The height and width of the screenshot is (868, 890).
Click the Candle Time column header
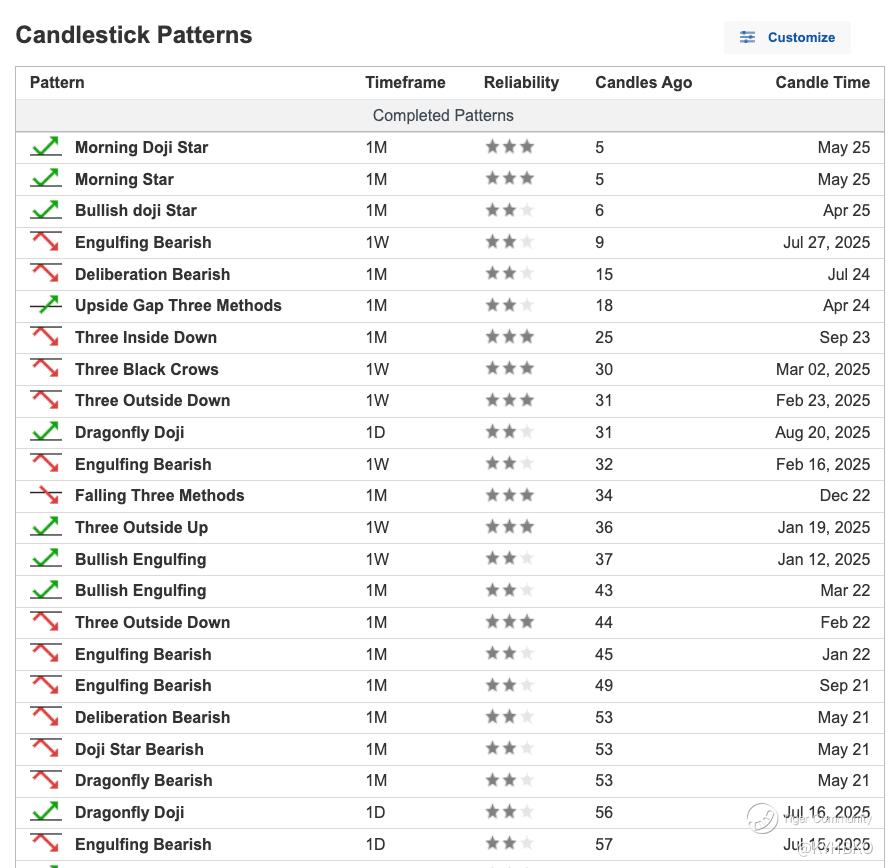click(x=822, y=83)
